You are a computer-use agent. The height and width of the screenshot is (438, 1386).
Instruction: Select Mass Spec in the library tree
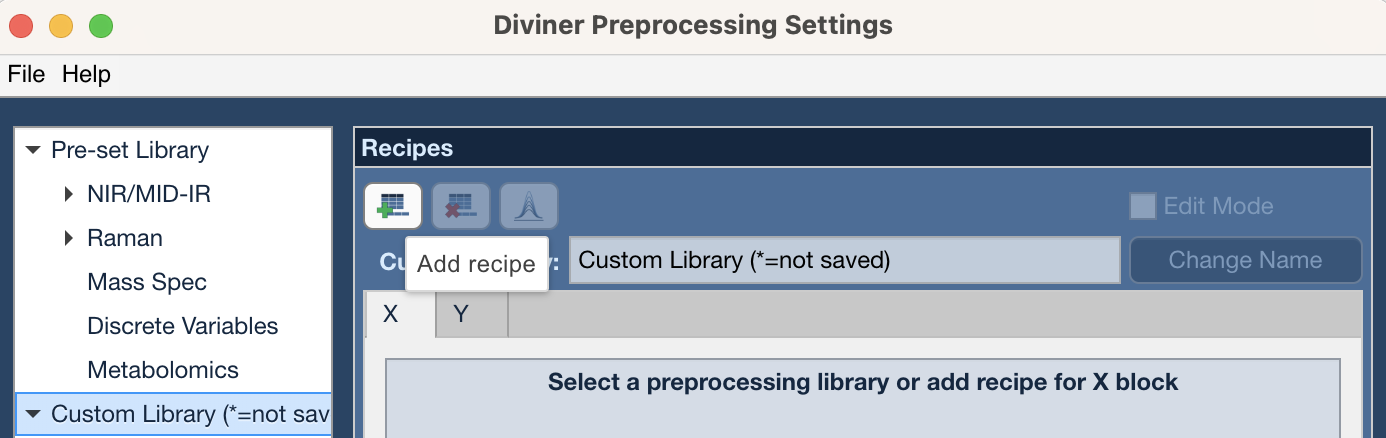click(x=147, y=282)
